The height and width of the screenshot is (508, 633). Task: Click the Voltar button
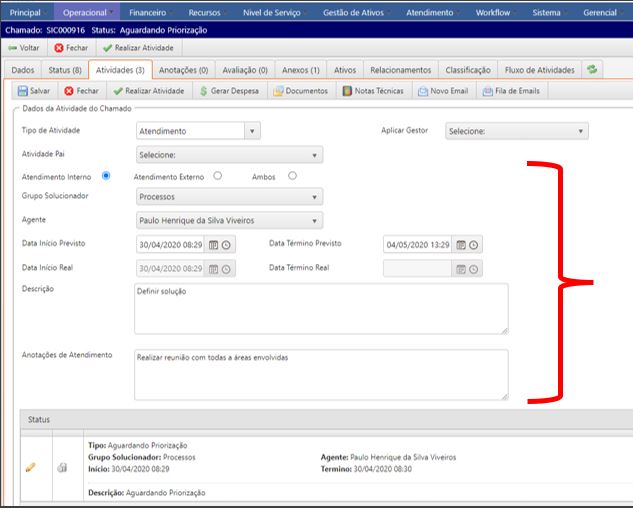24,47
